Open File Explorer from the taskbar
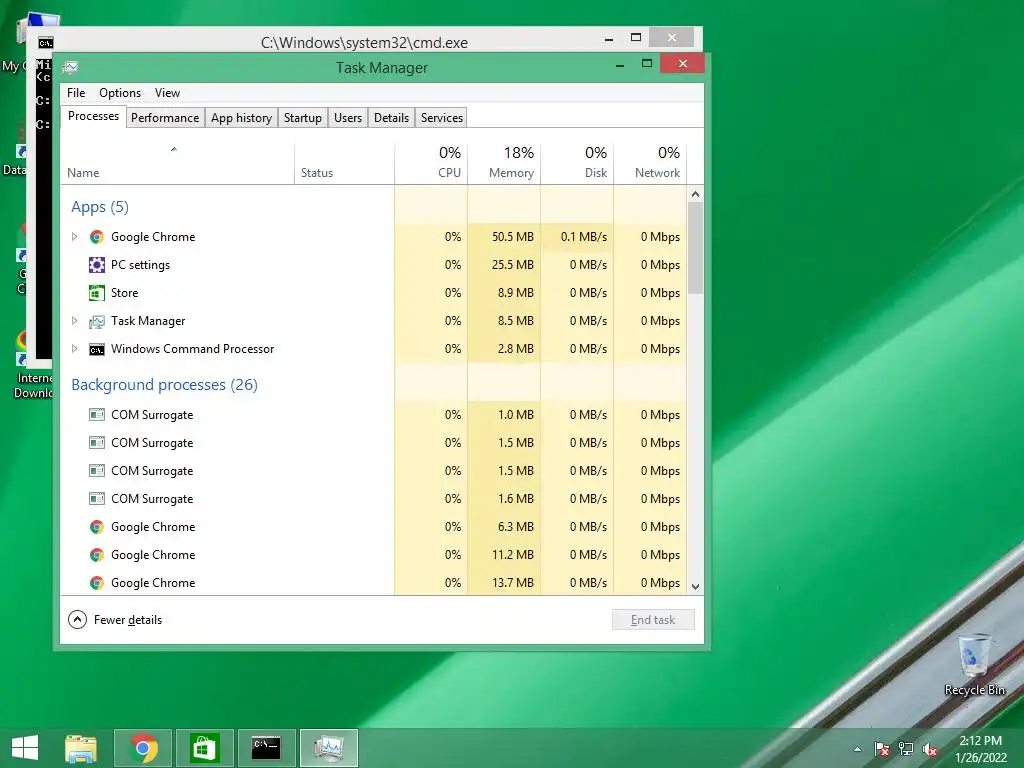 (81, 748)
